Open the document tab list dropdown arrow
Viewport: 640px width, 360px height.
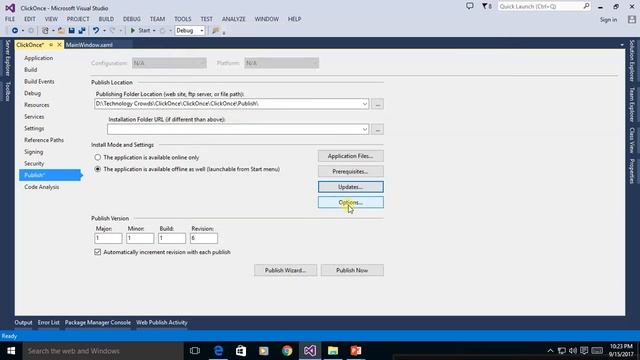pyautogui.click(x=622, y=45)
